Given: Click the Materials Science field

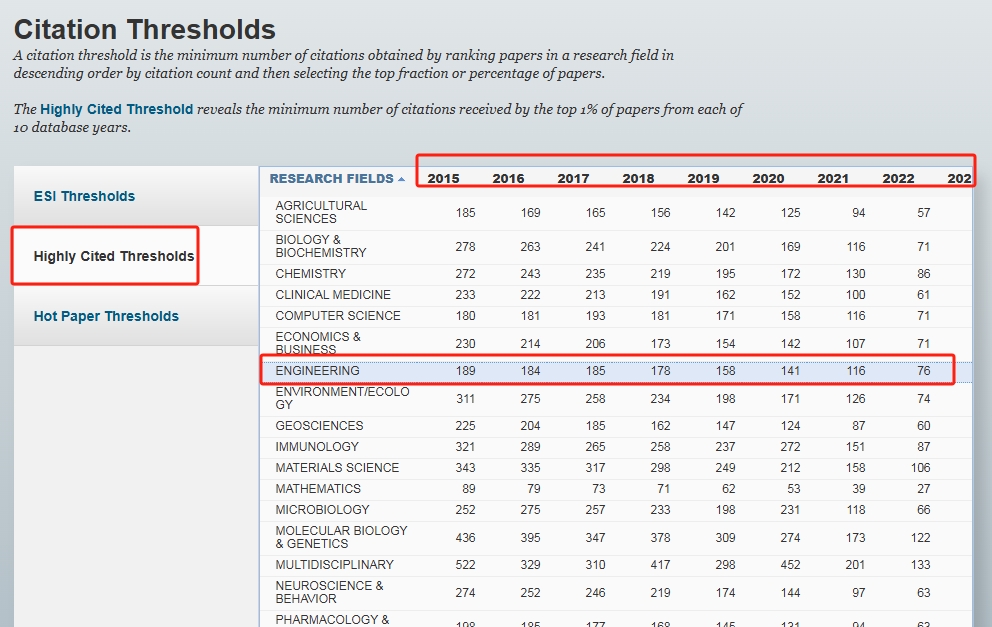Looking at the screenshot, I should pos(337,468).
